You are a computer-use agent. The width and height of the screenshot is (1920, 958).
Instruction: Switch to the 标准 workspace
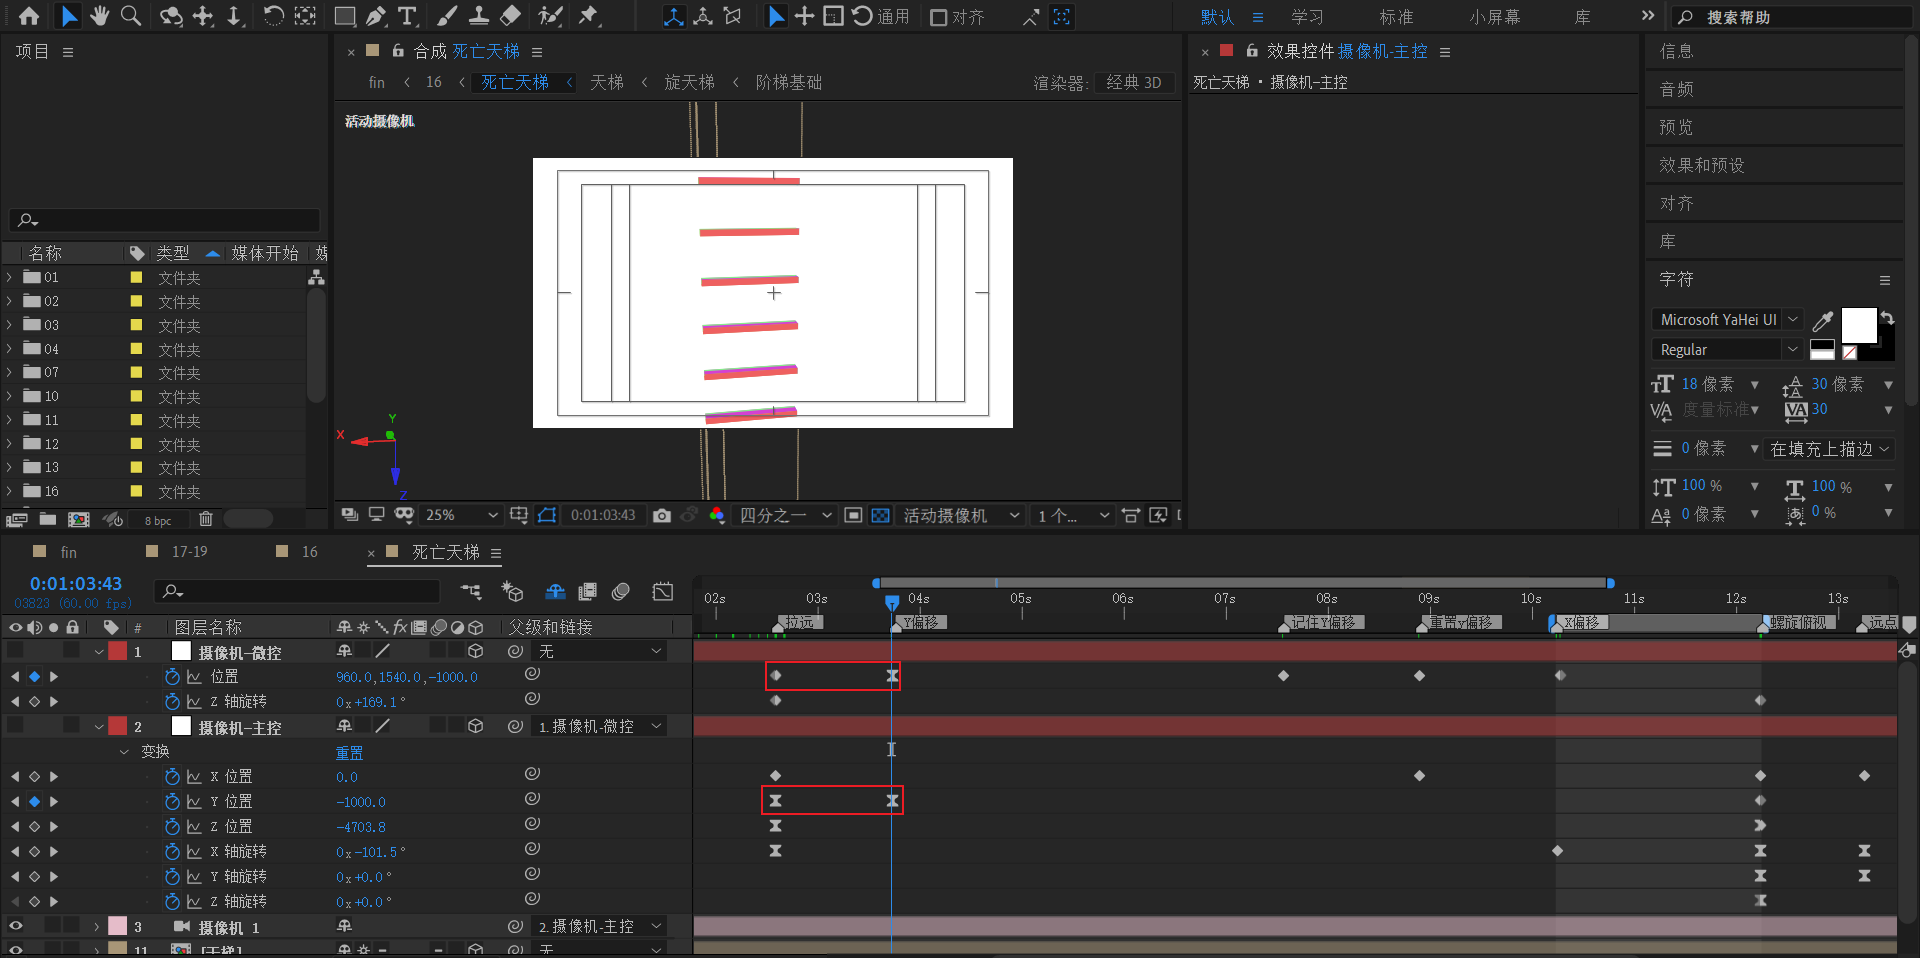(x=1396, y=17)
